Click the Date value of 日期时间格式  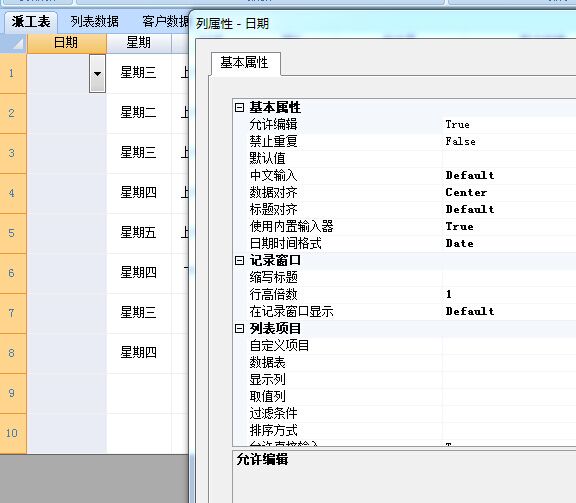[x=460, y=243]
